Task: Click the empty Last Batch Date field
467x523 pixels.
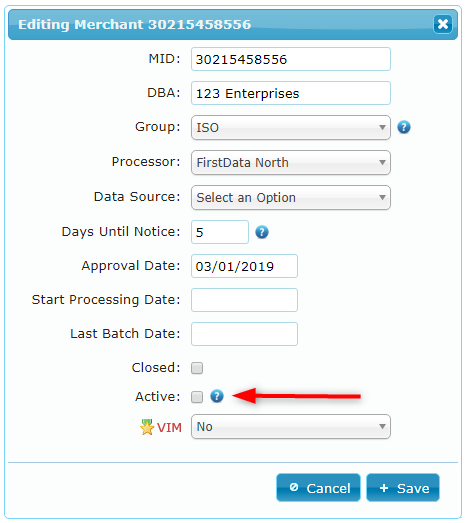Action: (x=244, y=334)
